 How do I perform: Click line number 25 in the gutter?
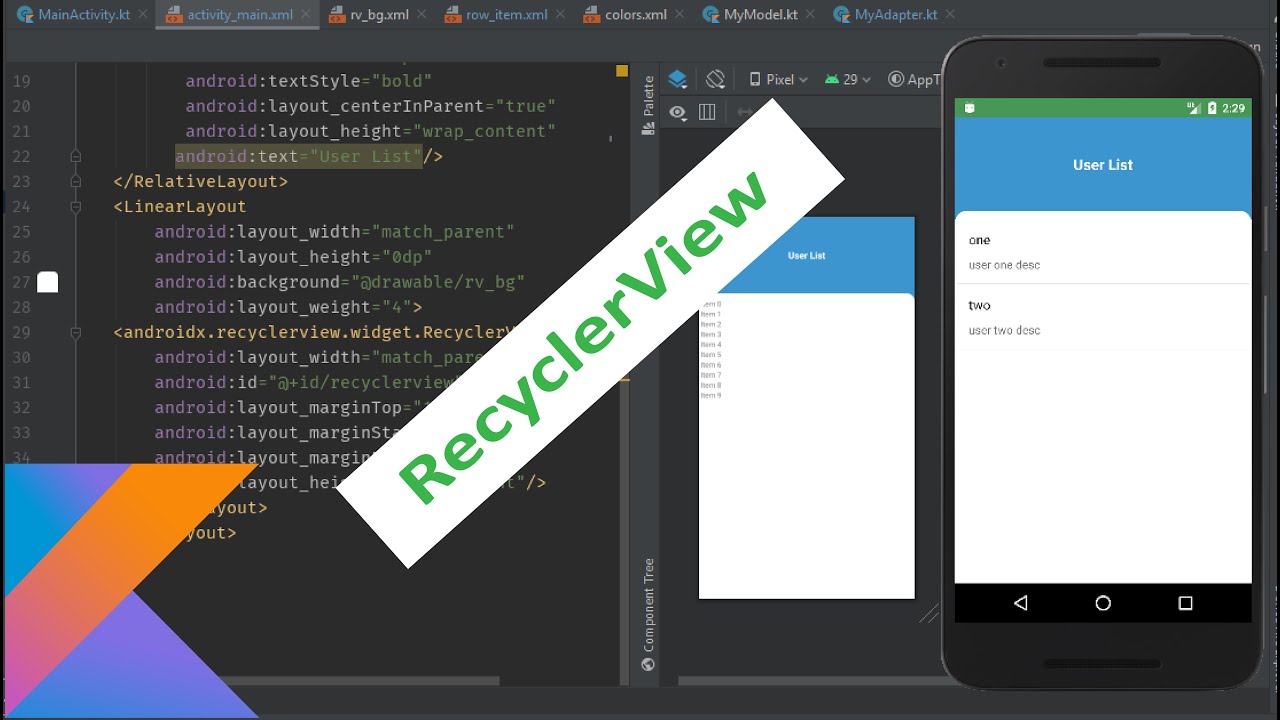pyautogui.click(x=21, y=232)
